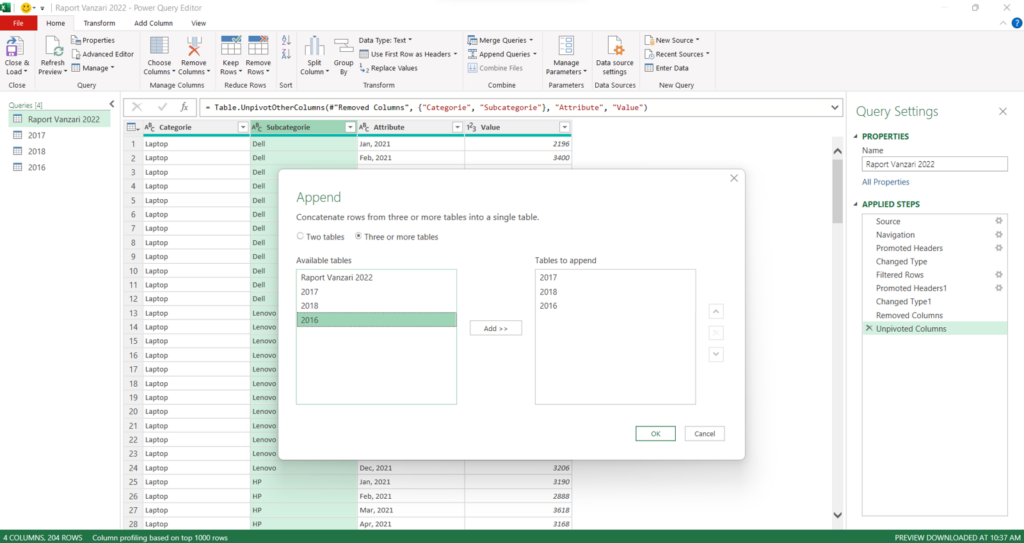Image resolution: width=1024 pixels, height=543 pixels.
Task: Switch to the Add Column tab
Action: (x=153, y=23)
